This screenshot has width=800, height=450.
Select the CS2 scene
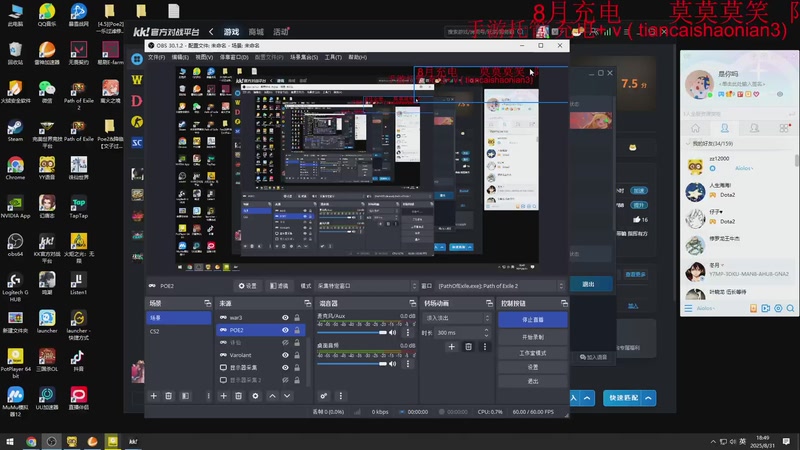179,331
